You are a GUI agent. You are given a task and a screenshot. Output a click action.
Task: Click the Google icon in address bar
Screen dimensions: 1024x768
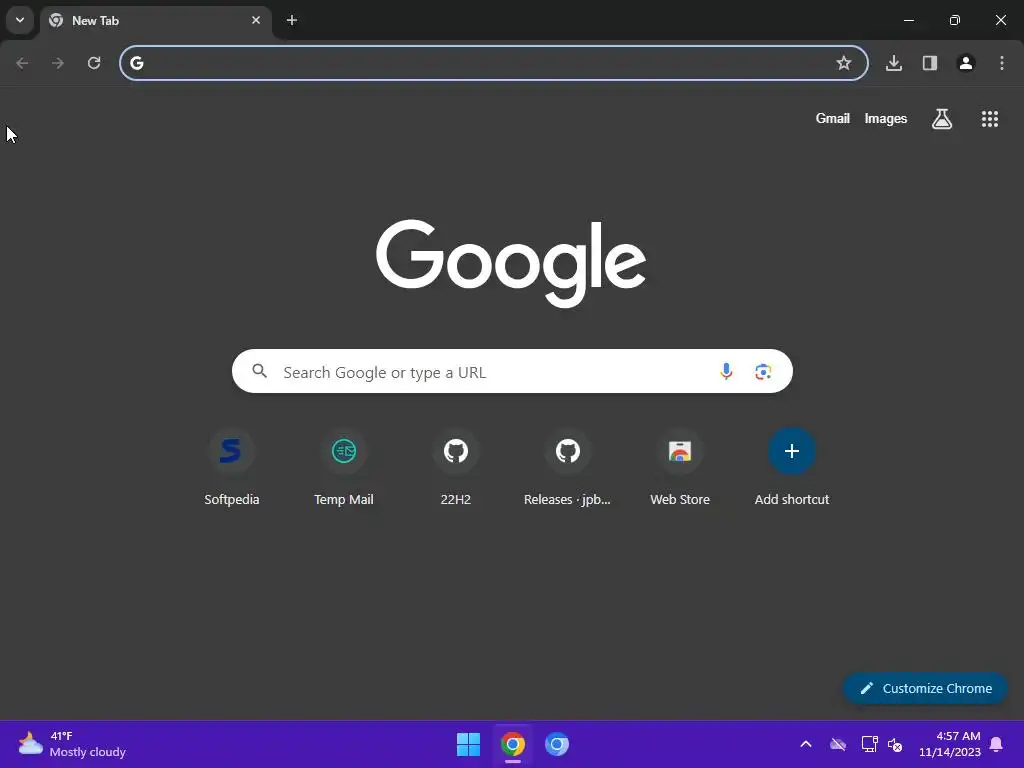click(x=136, y=63)
